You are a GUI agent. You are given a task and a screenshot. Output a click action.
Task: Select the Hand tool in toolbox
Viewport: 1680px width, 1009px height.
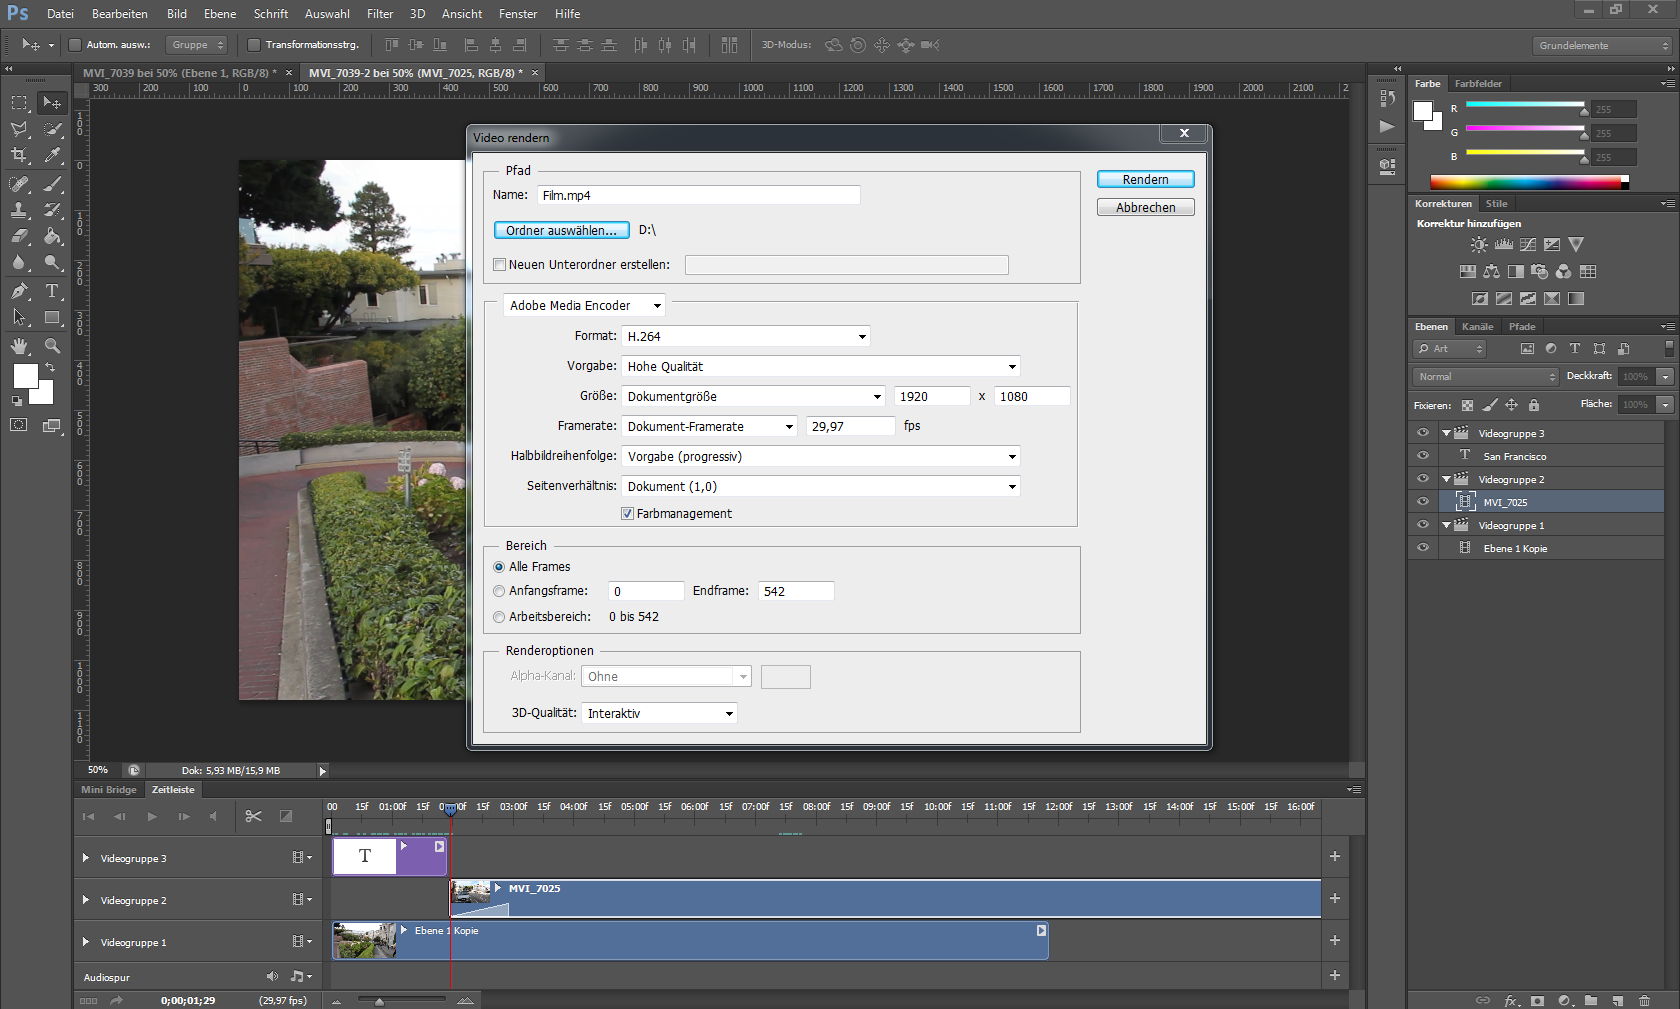(19, 346)
